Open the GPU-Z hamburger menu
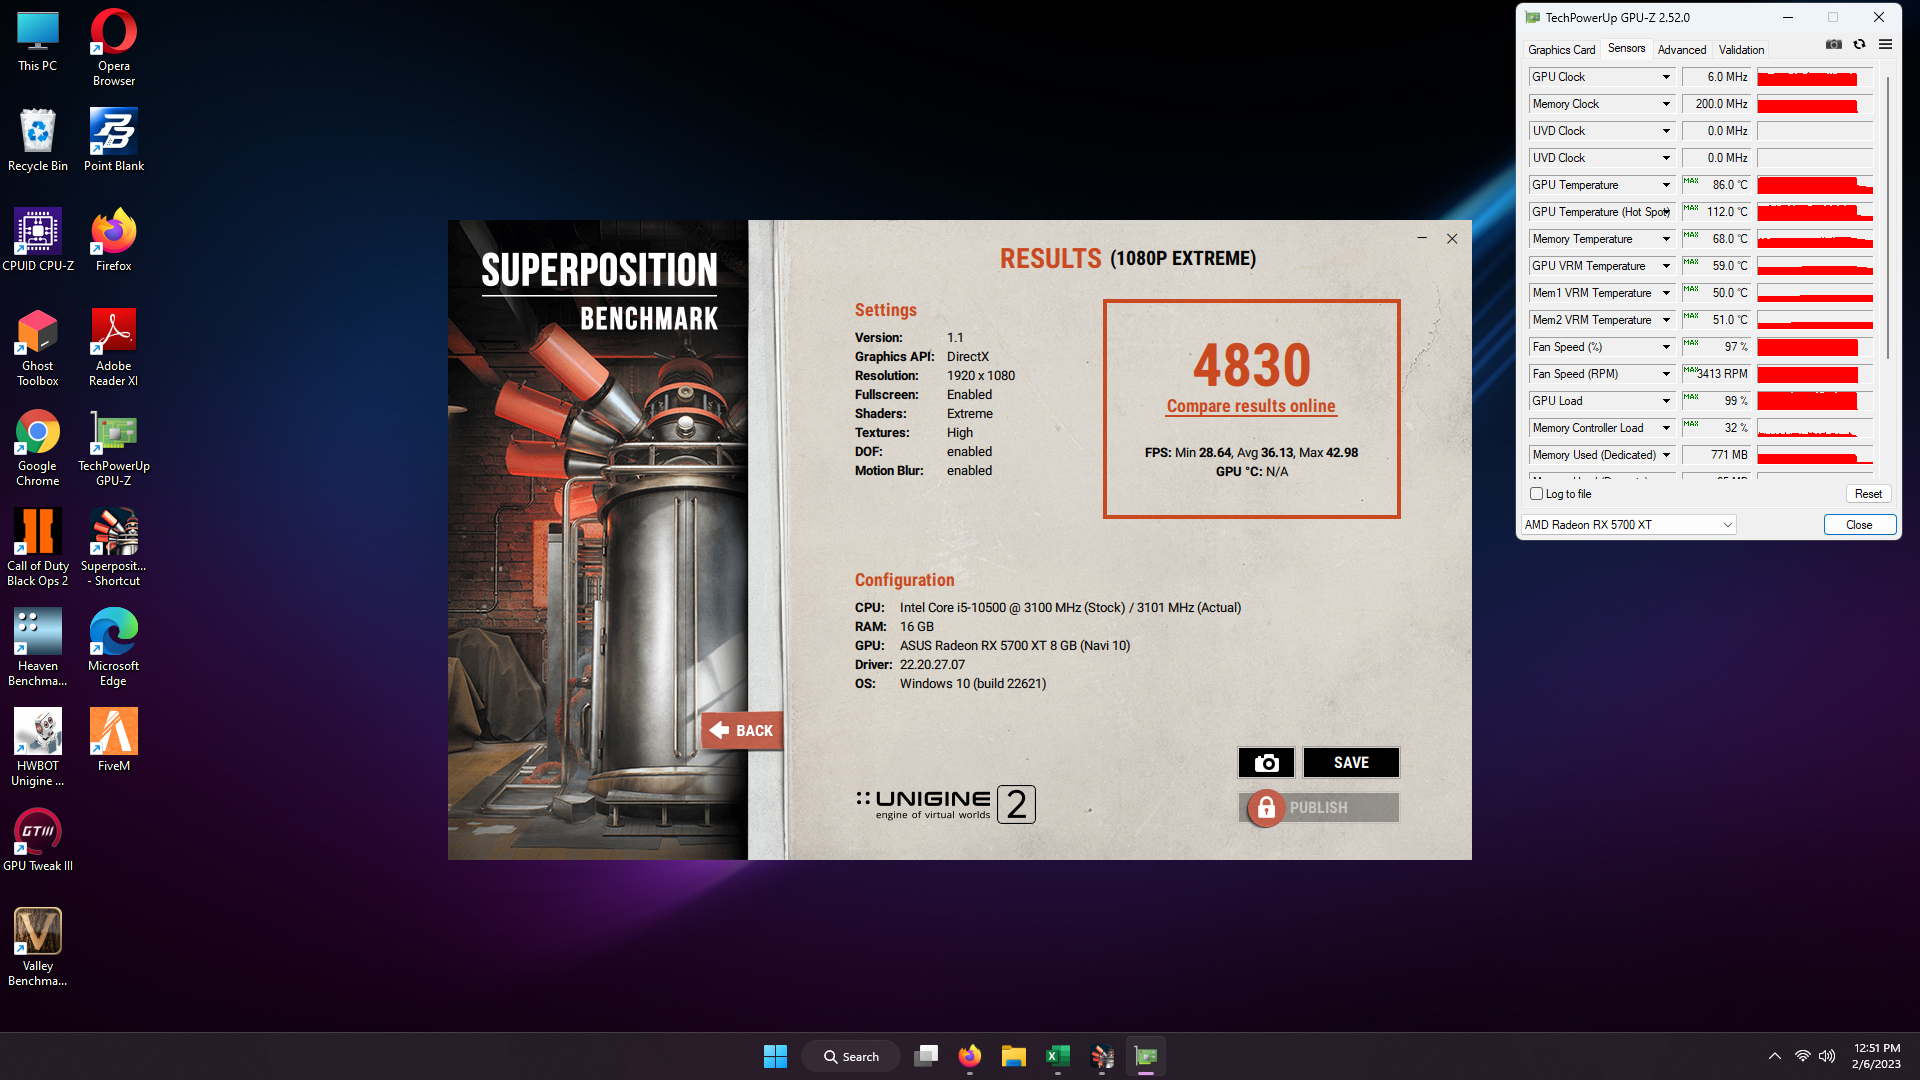The width and height of the screenshot is (1920, 1080). [1885, 45]
